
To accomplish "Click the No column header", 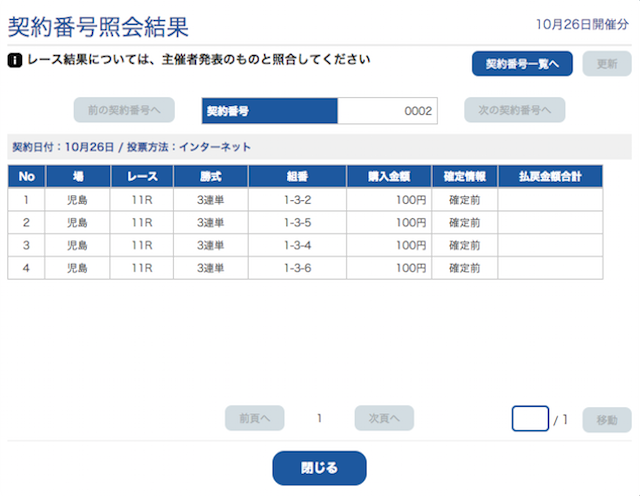I will click(27, 176).
